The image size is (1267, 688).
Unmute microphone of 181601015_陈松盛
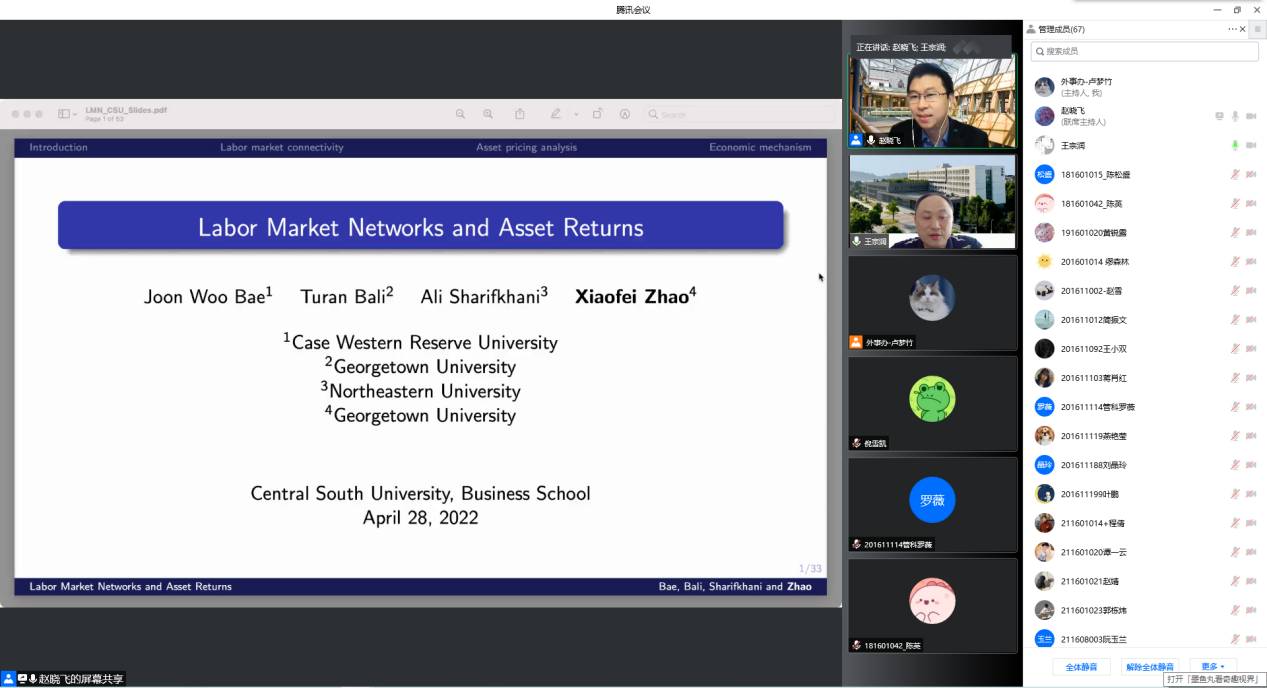point(1235,174)
